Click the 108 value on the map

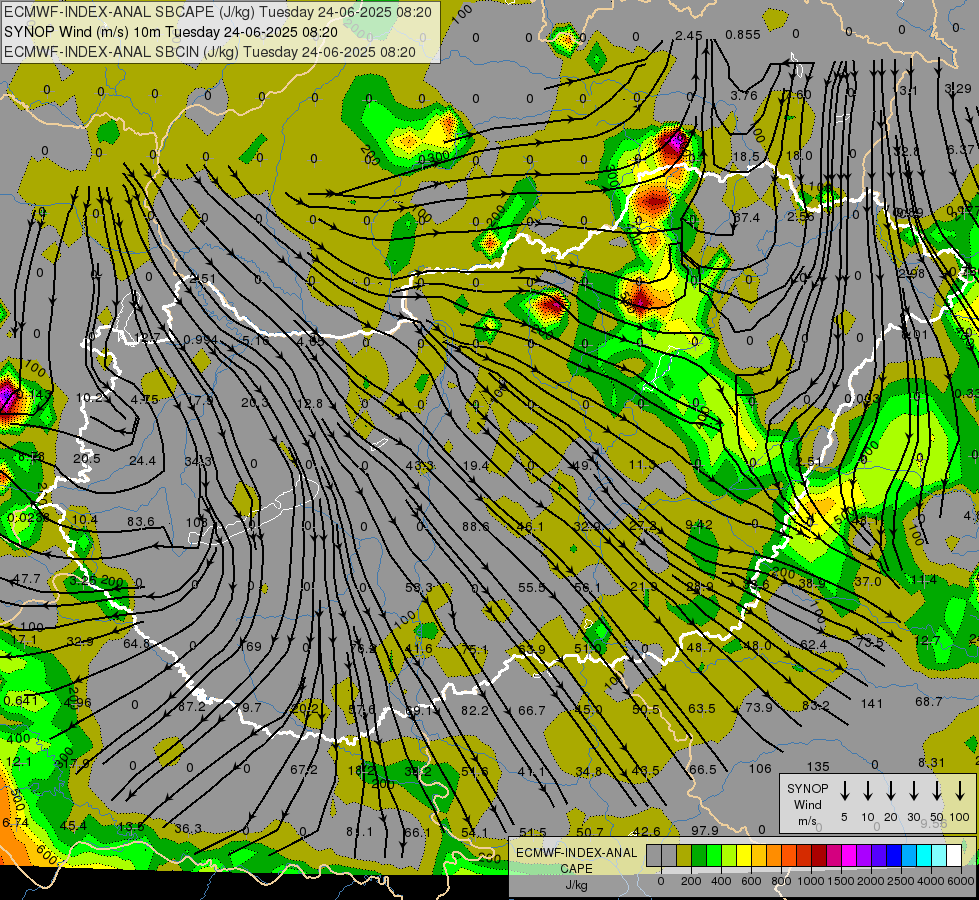(196, 522)
